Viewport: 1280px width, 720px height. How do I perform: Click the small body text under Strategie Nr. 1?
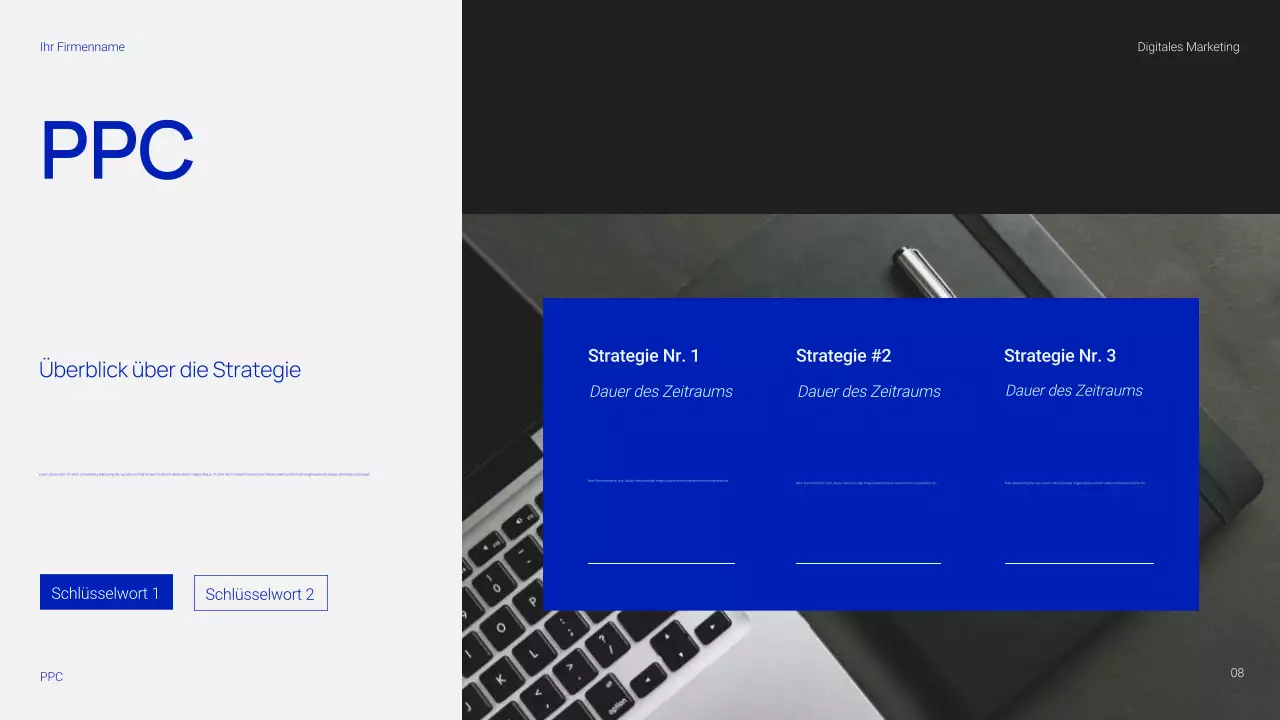click(658, 481)
